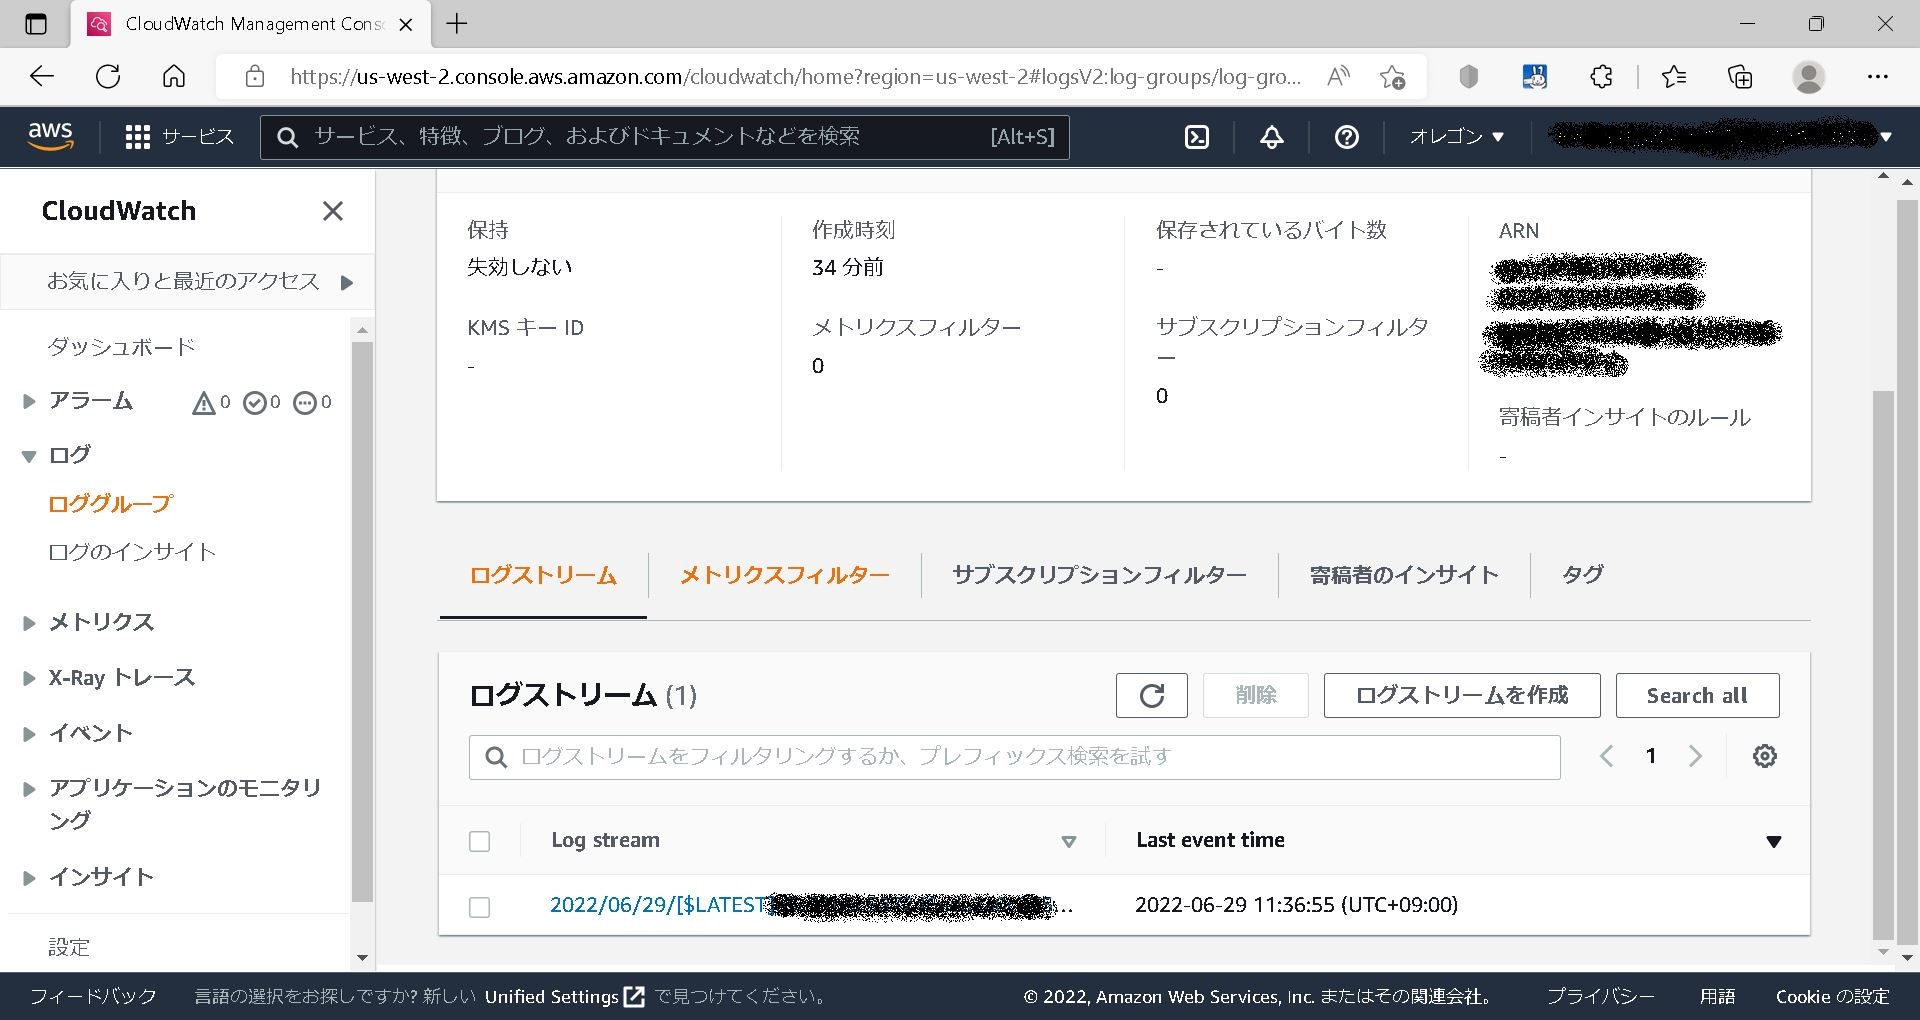1920x1020 pixels.
Task: Expand the インサイト navigation section
Action: pos(29,878)
